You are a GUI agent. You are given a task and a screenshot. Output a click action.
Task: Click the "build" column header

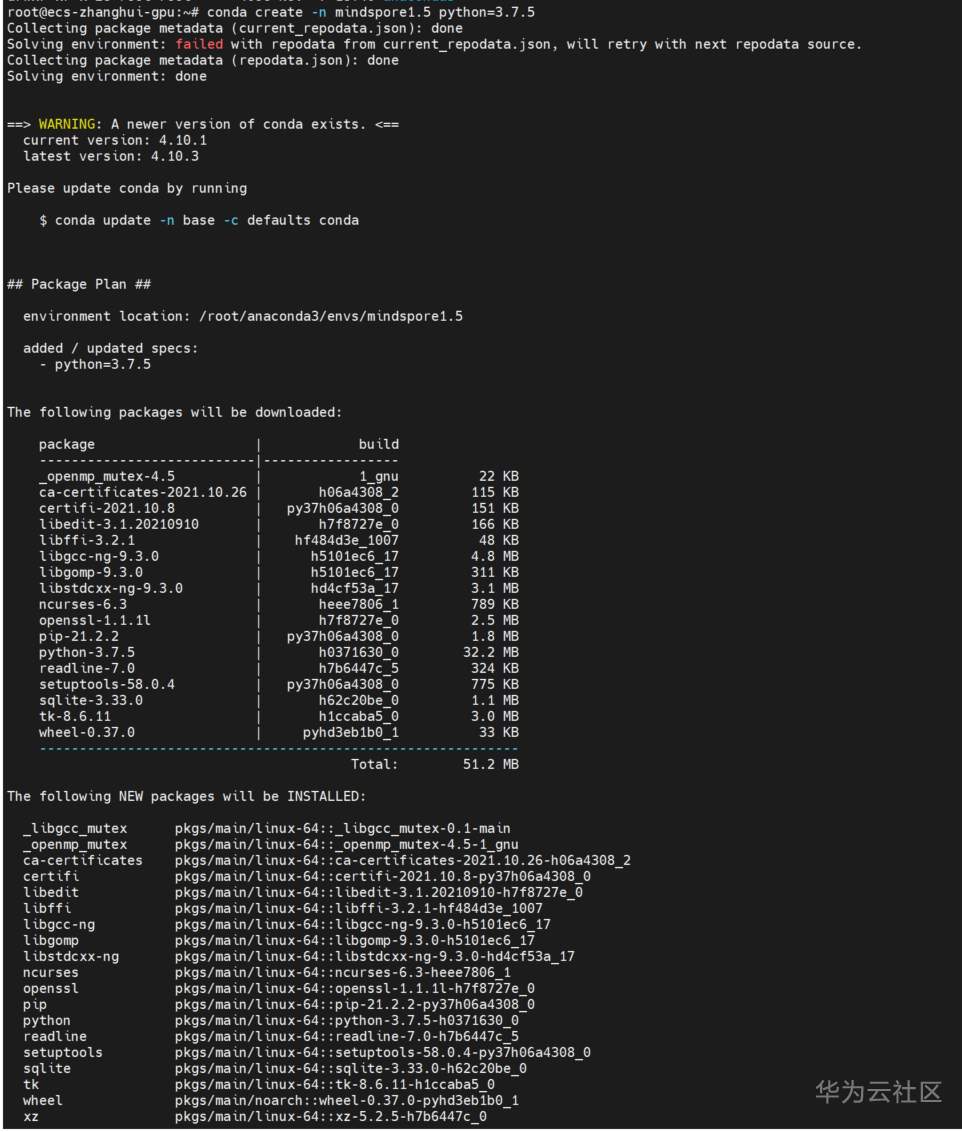click(378, 444)
